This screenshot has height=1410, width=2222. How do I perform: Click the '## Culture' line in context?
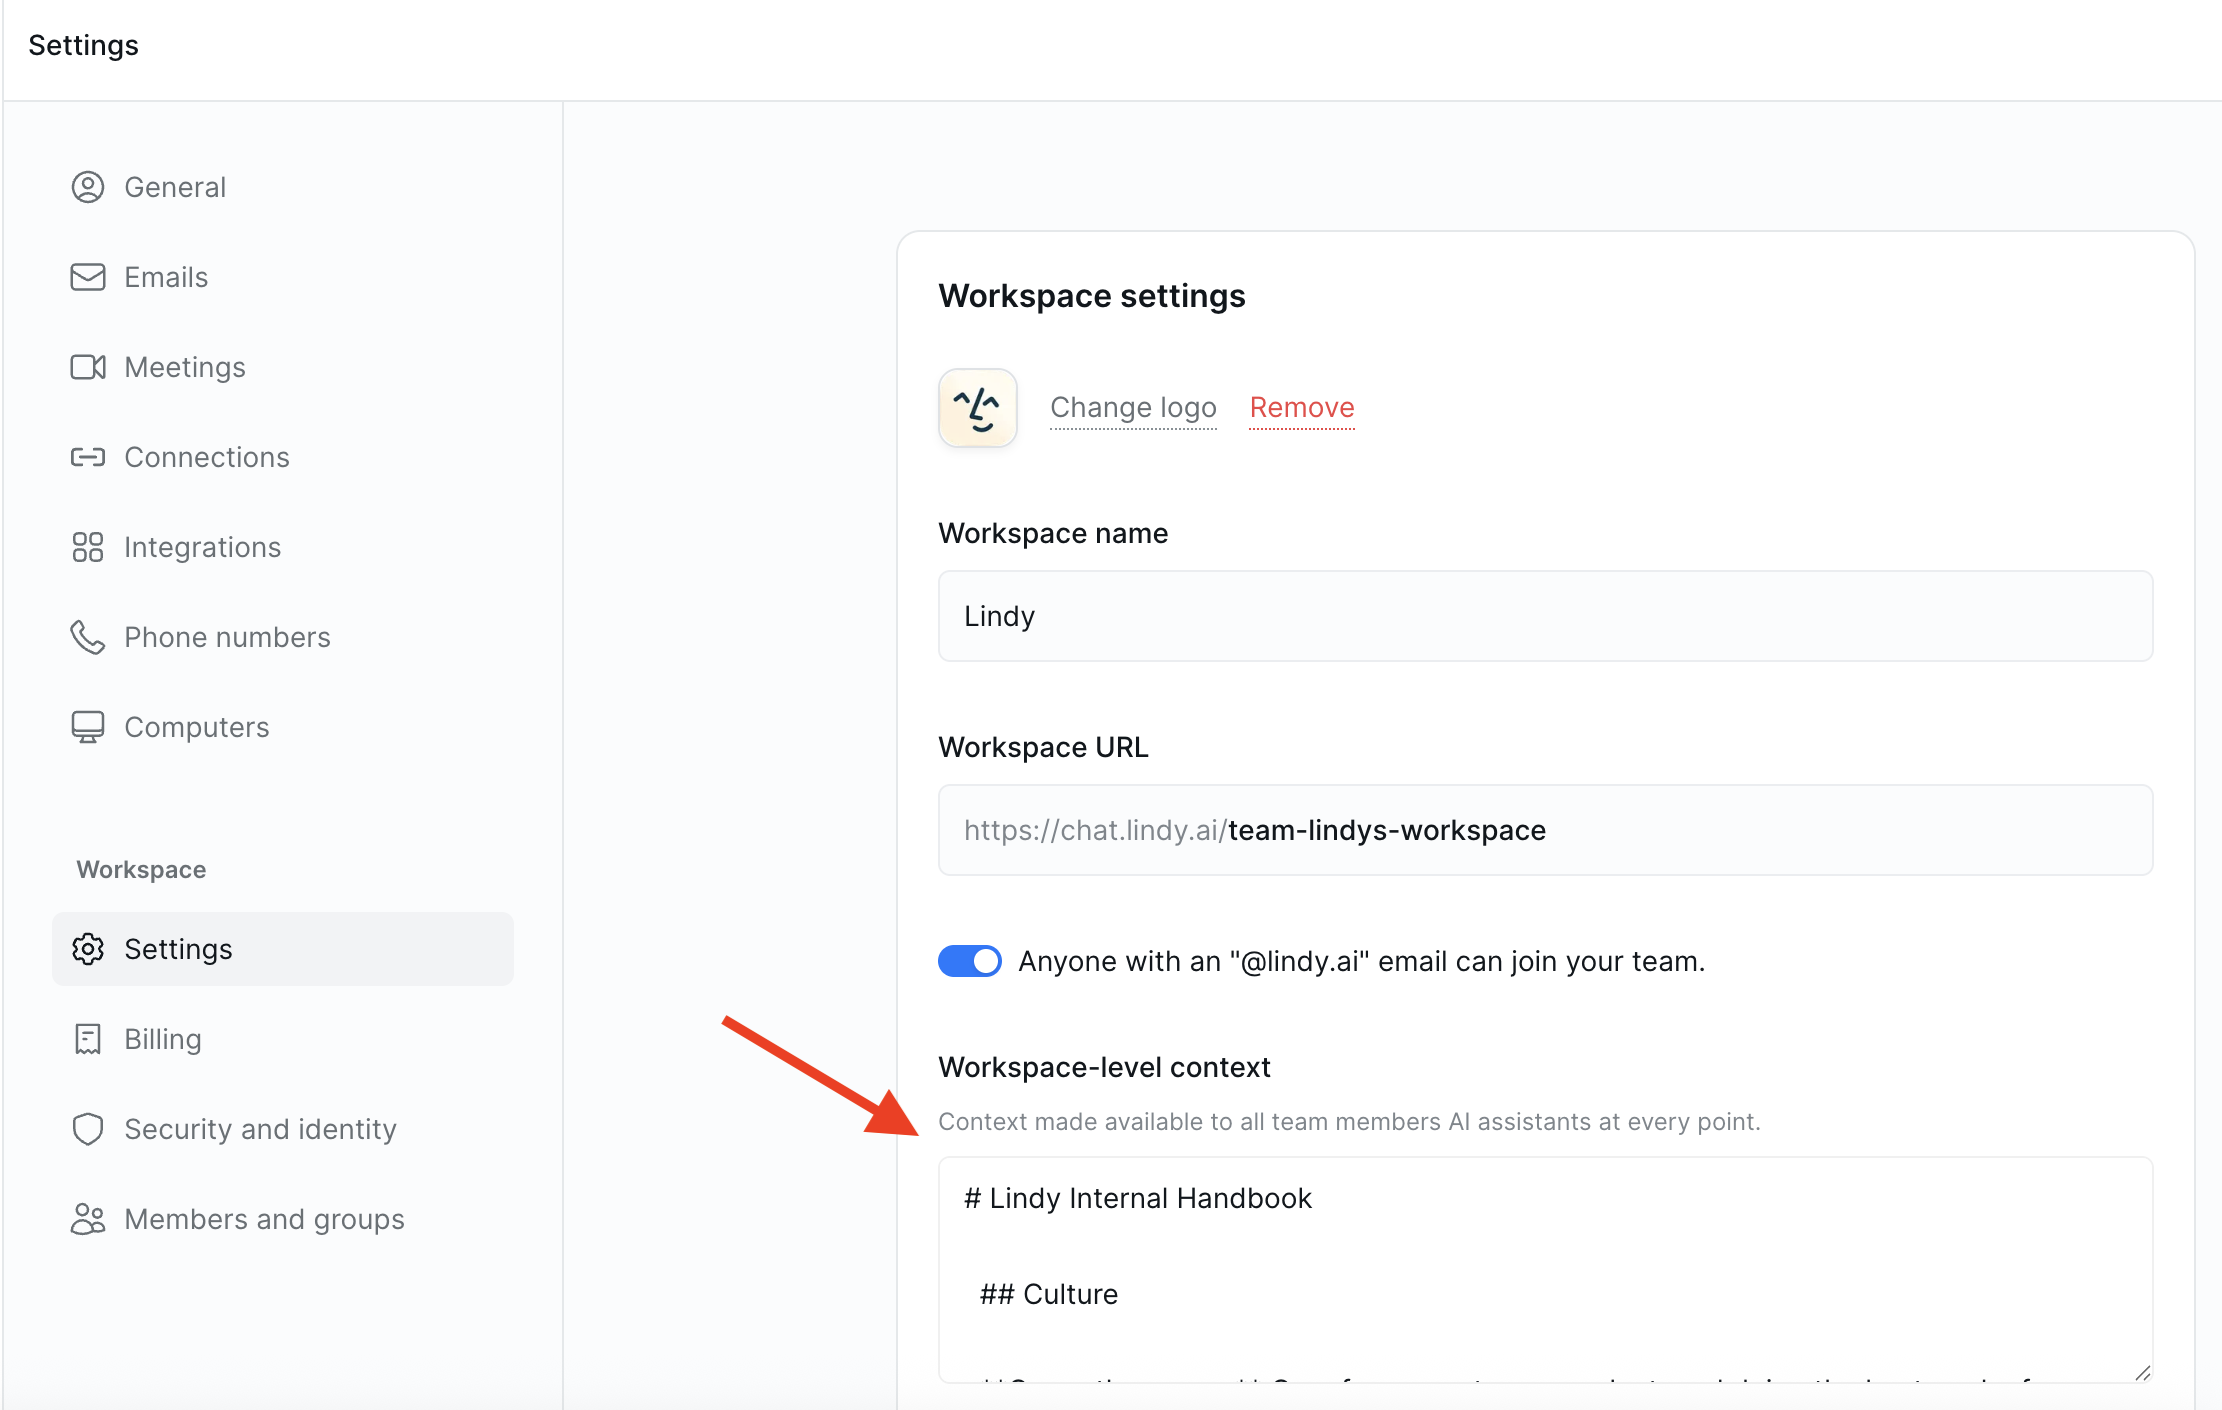pos(1049,1294)
